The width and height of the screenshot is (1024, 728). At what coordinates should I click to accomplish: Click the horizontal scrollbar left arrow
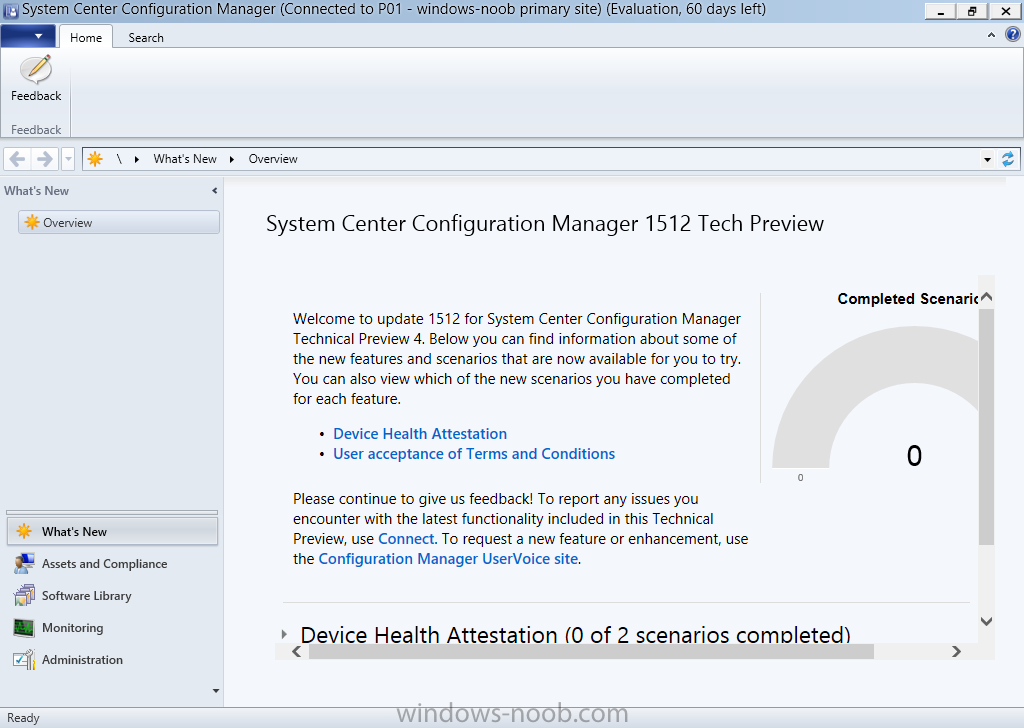click(296, 652)
